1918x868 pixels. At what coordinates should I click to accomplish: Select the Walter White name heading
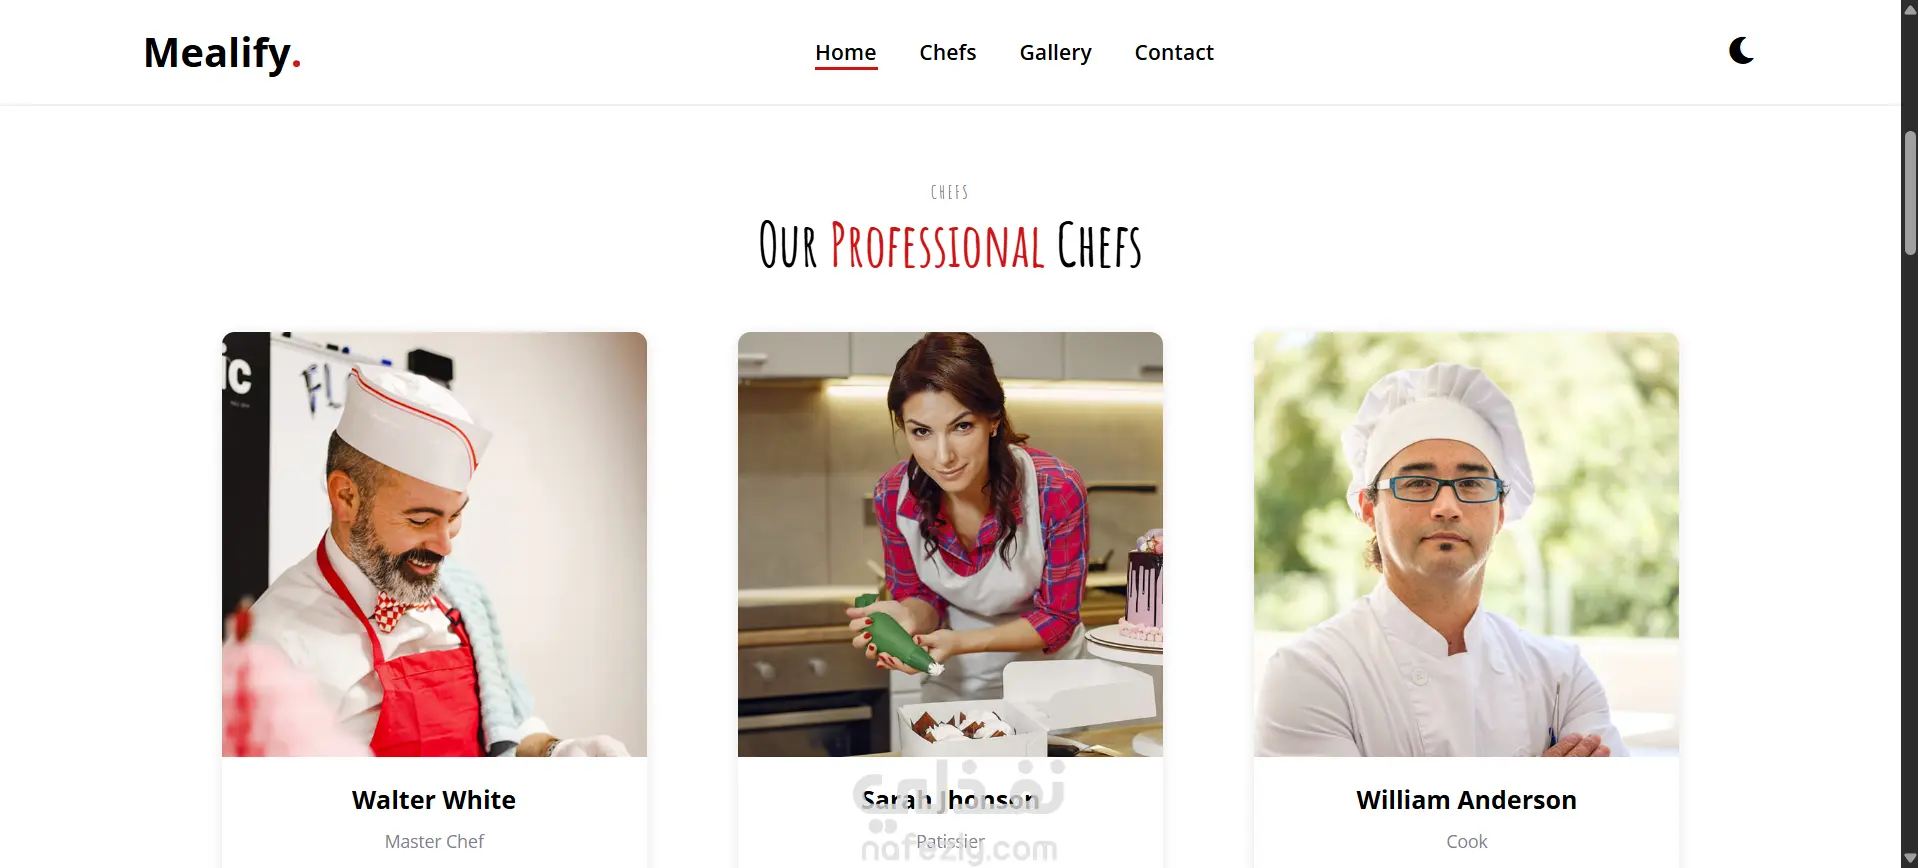[434, 800]
